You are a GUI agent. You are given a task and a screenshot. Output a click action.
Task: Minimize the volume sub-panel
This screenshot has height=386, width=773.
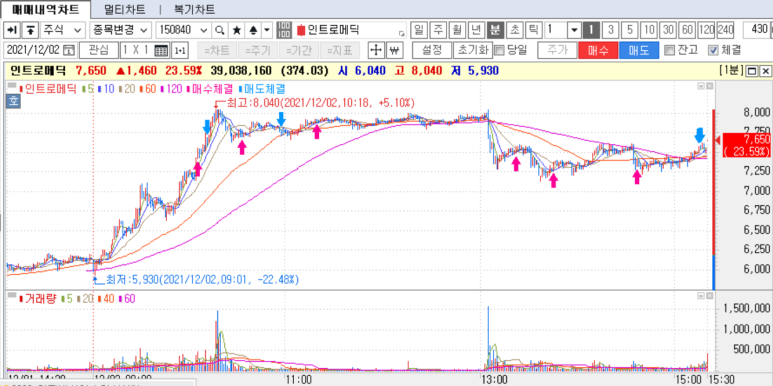pyautogui.click(x=701, y=295)
